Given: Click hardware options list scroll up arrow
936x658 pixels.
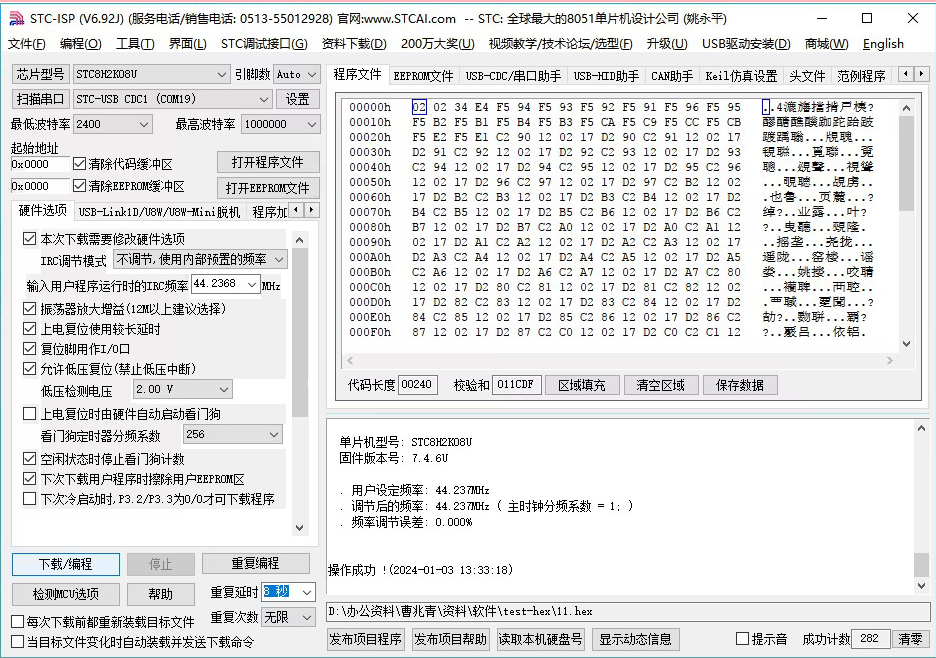Looking at the screenshot, I should tap(300, 240).
